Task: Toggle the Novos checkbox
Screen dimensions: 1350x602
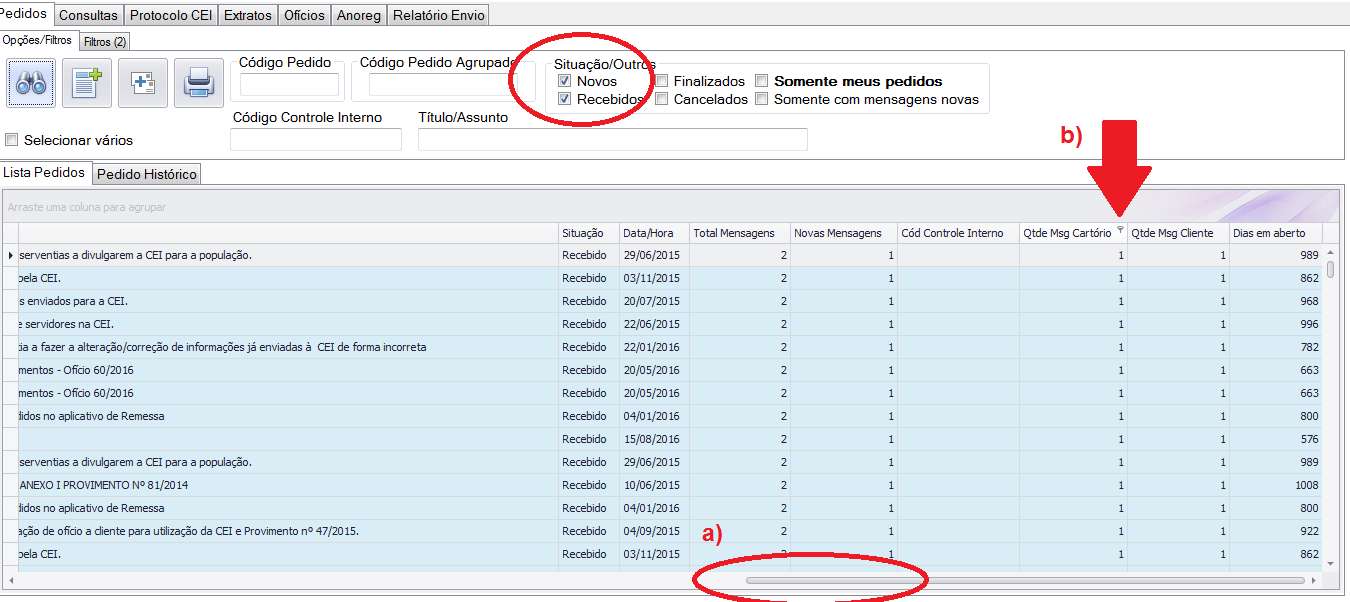Action: (565, 81)
